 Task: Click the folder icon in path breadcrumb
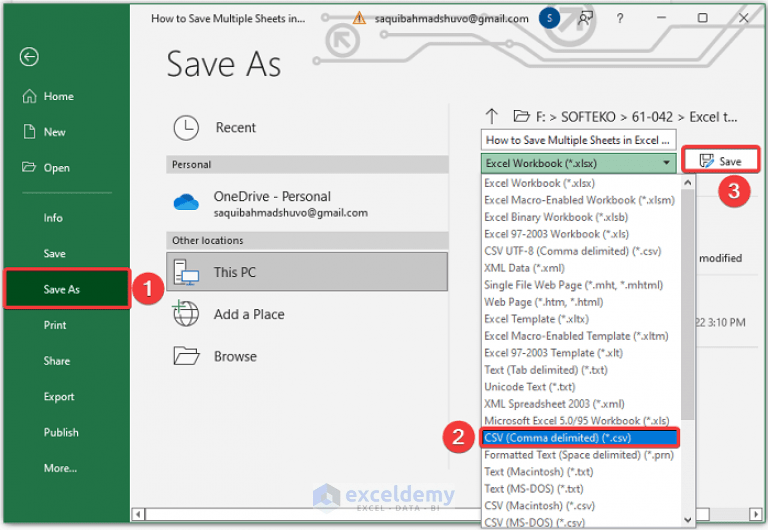point(521,117)
